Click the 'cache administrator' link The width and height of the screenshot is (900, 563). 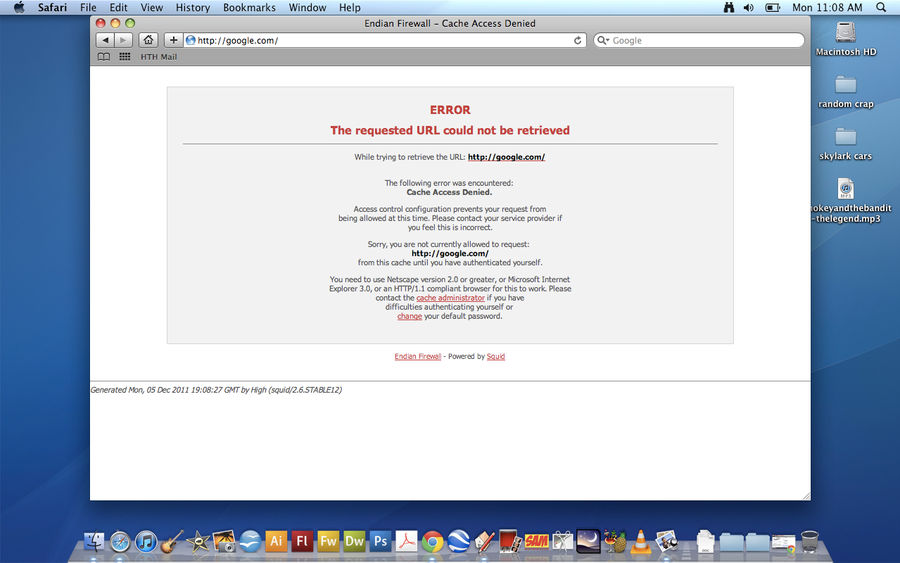pyautogui.click(x=451, y=298)
